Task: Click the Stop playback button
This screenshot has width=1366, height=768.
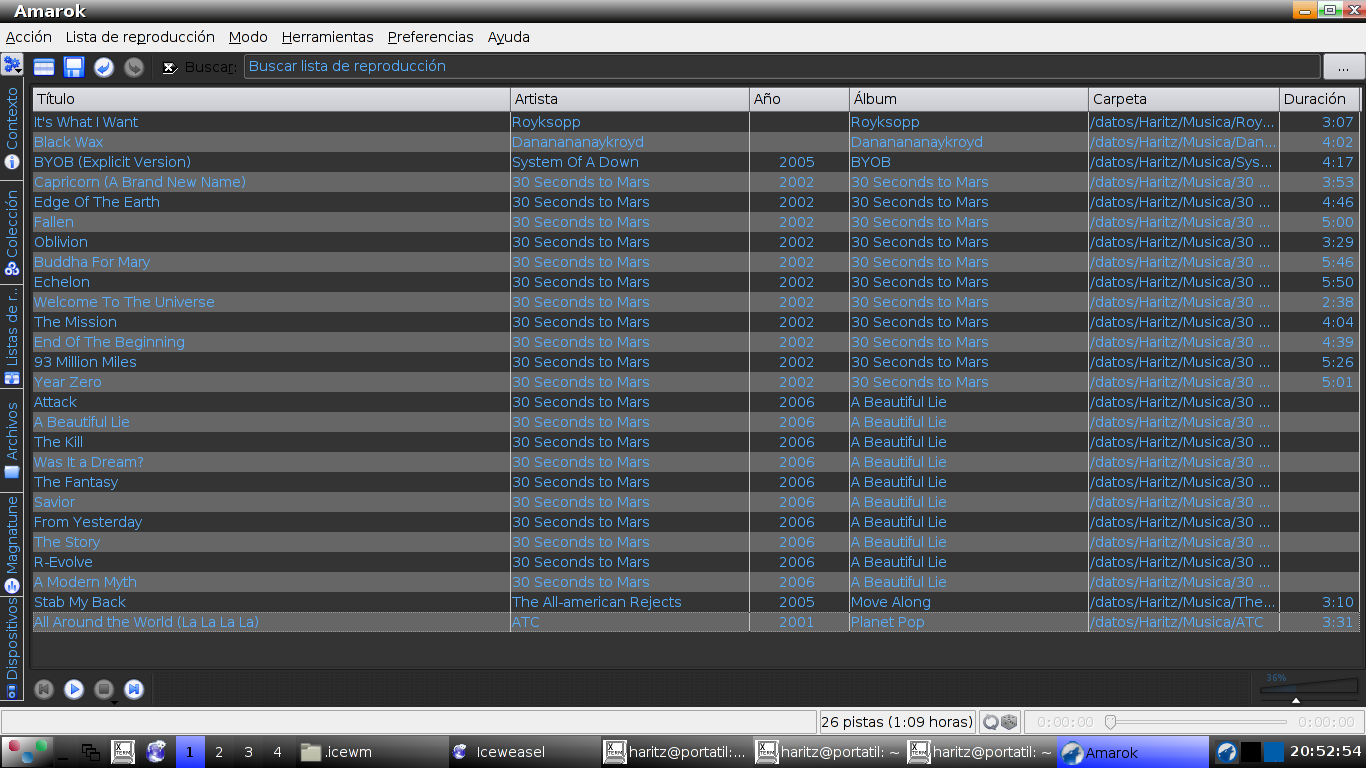Action: pyautogui.click(x=104, y=689)
